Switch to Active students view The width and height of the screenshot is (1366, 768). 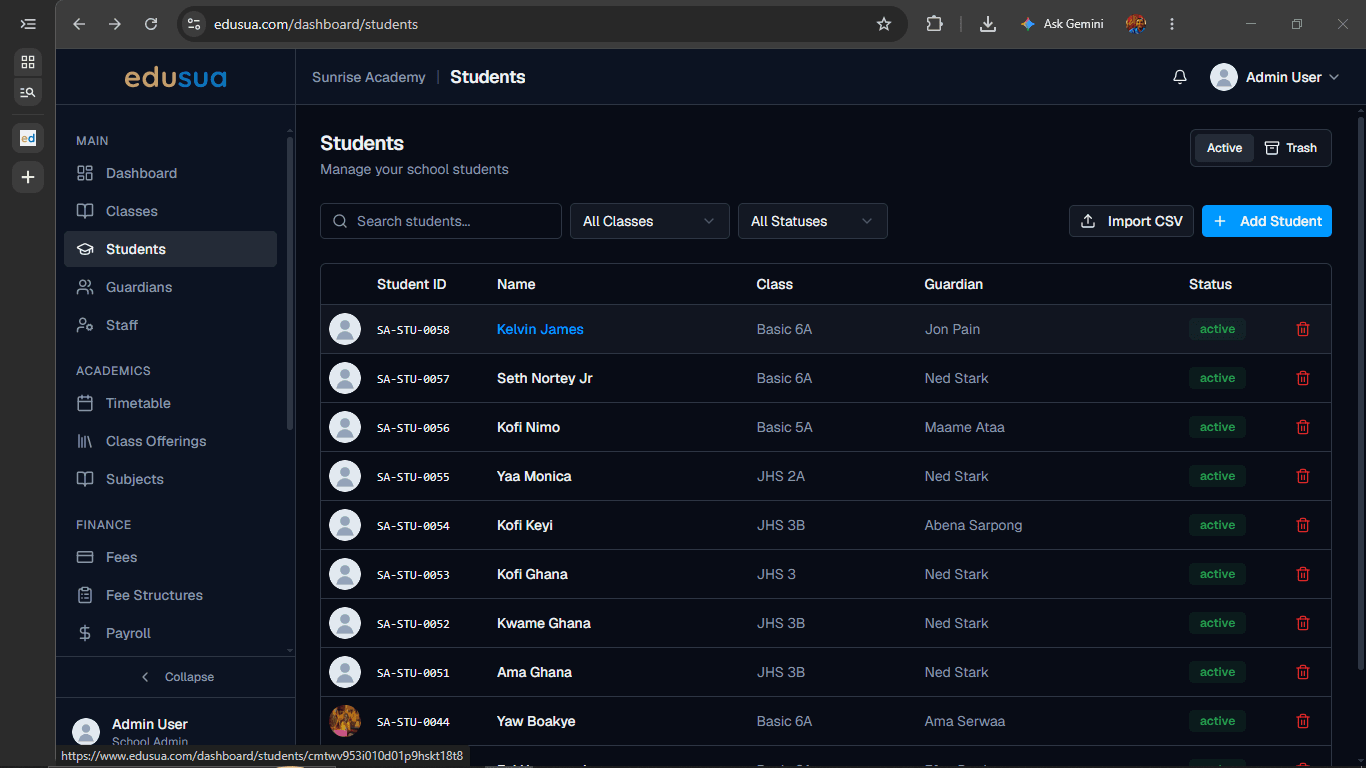1224,148
